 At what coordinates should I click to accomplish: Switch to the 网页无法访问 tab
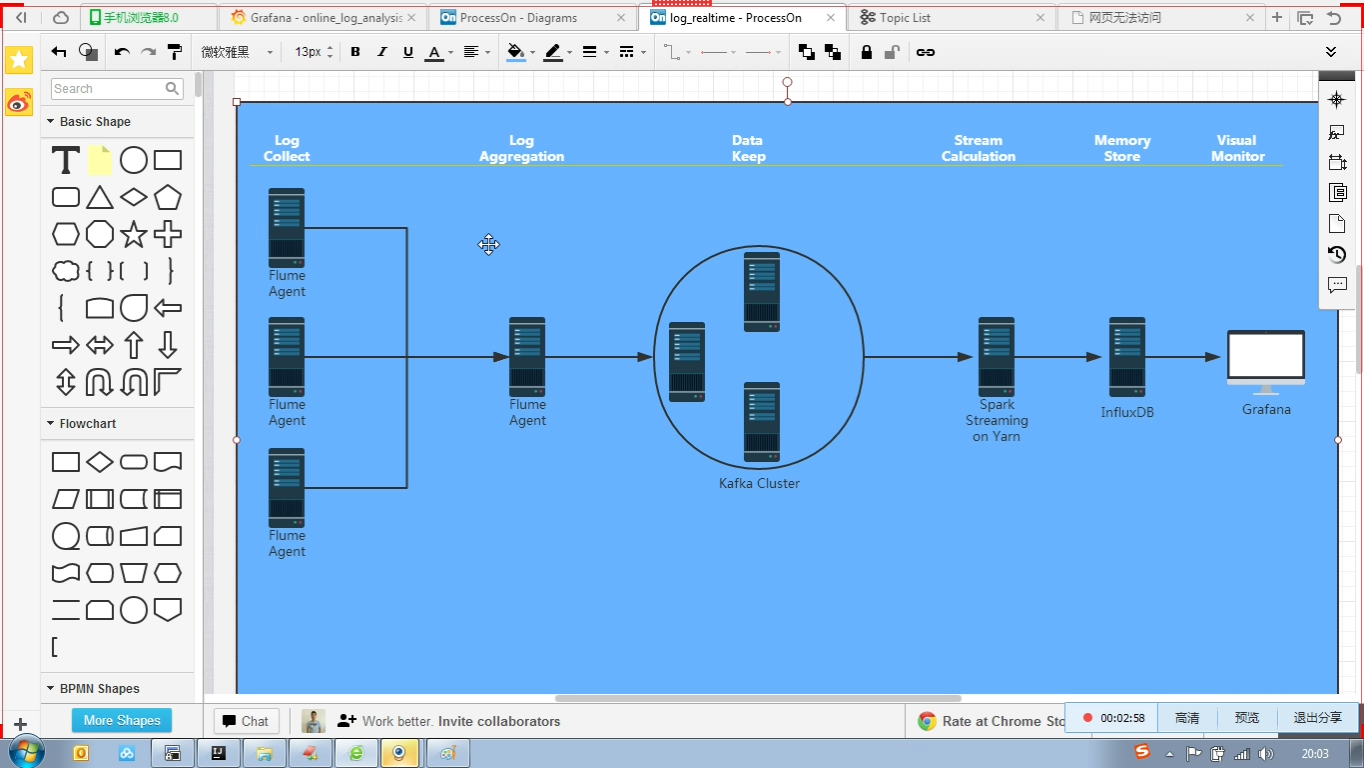click(x=1163, y=17)
